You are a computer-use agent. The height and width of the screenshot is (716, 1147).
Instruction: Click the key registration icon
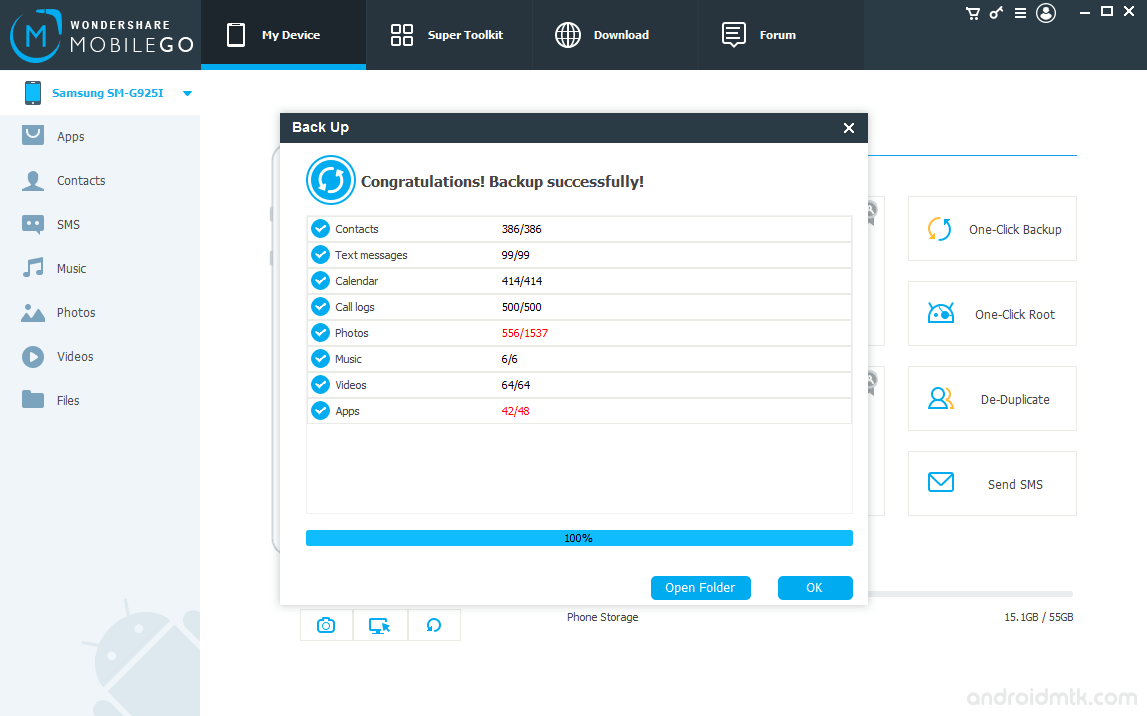[996, 13]
